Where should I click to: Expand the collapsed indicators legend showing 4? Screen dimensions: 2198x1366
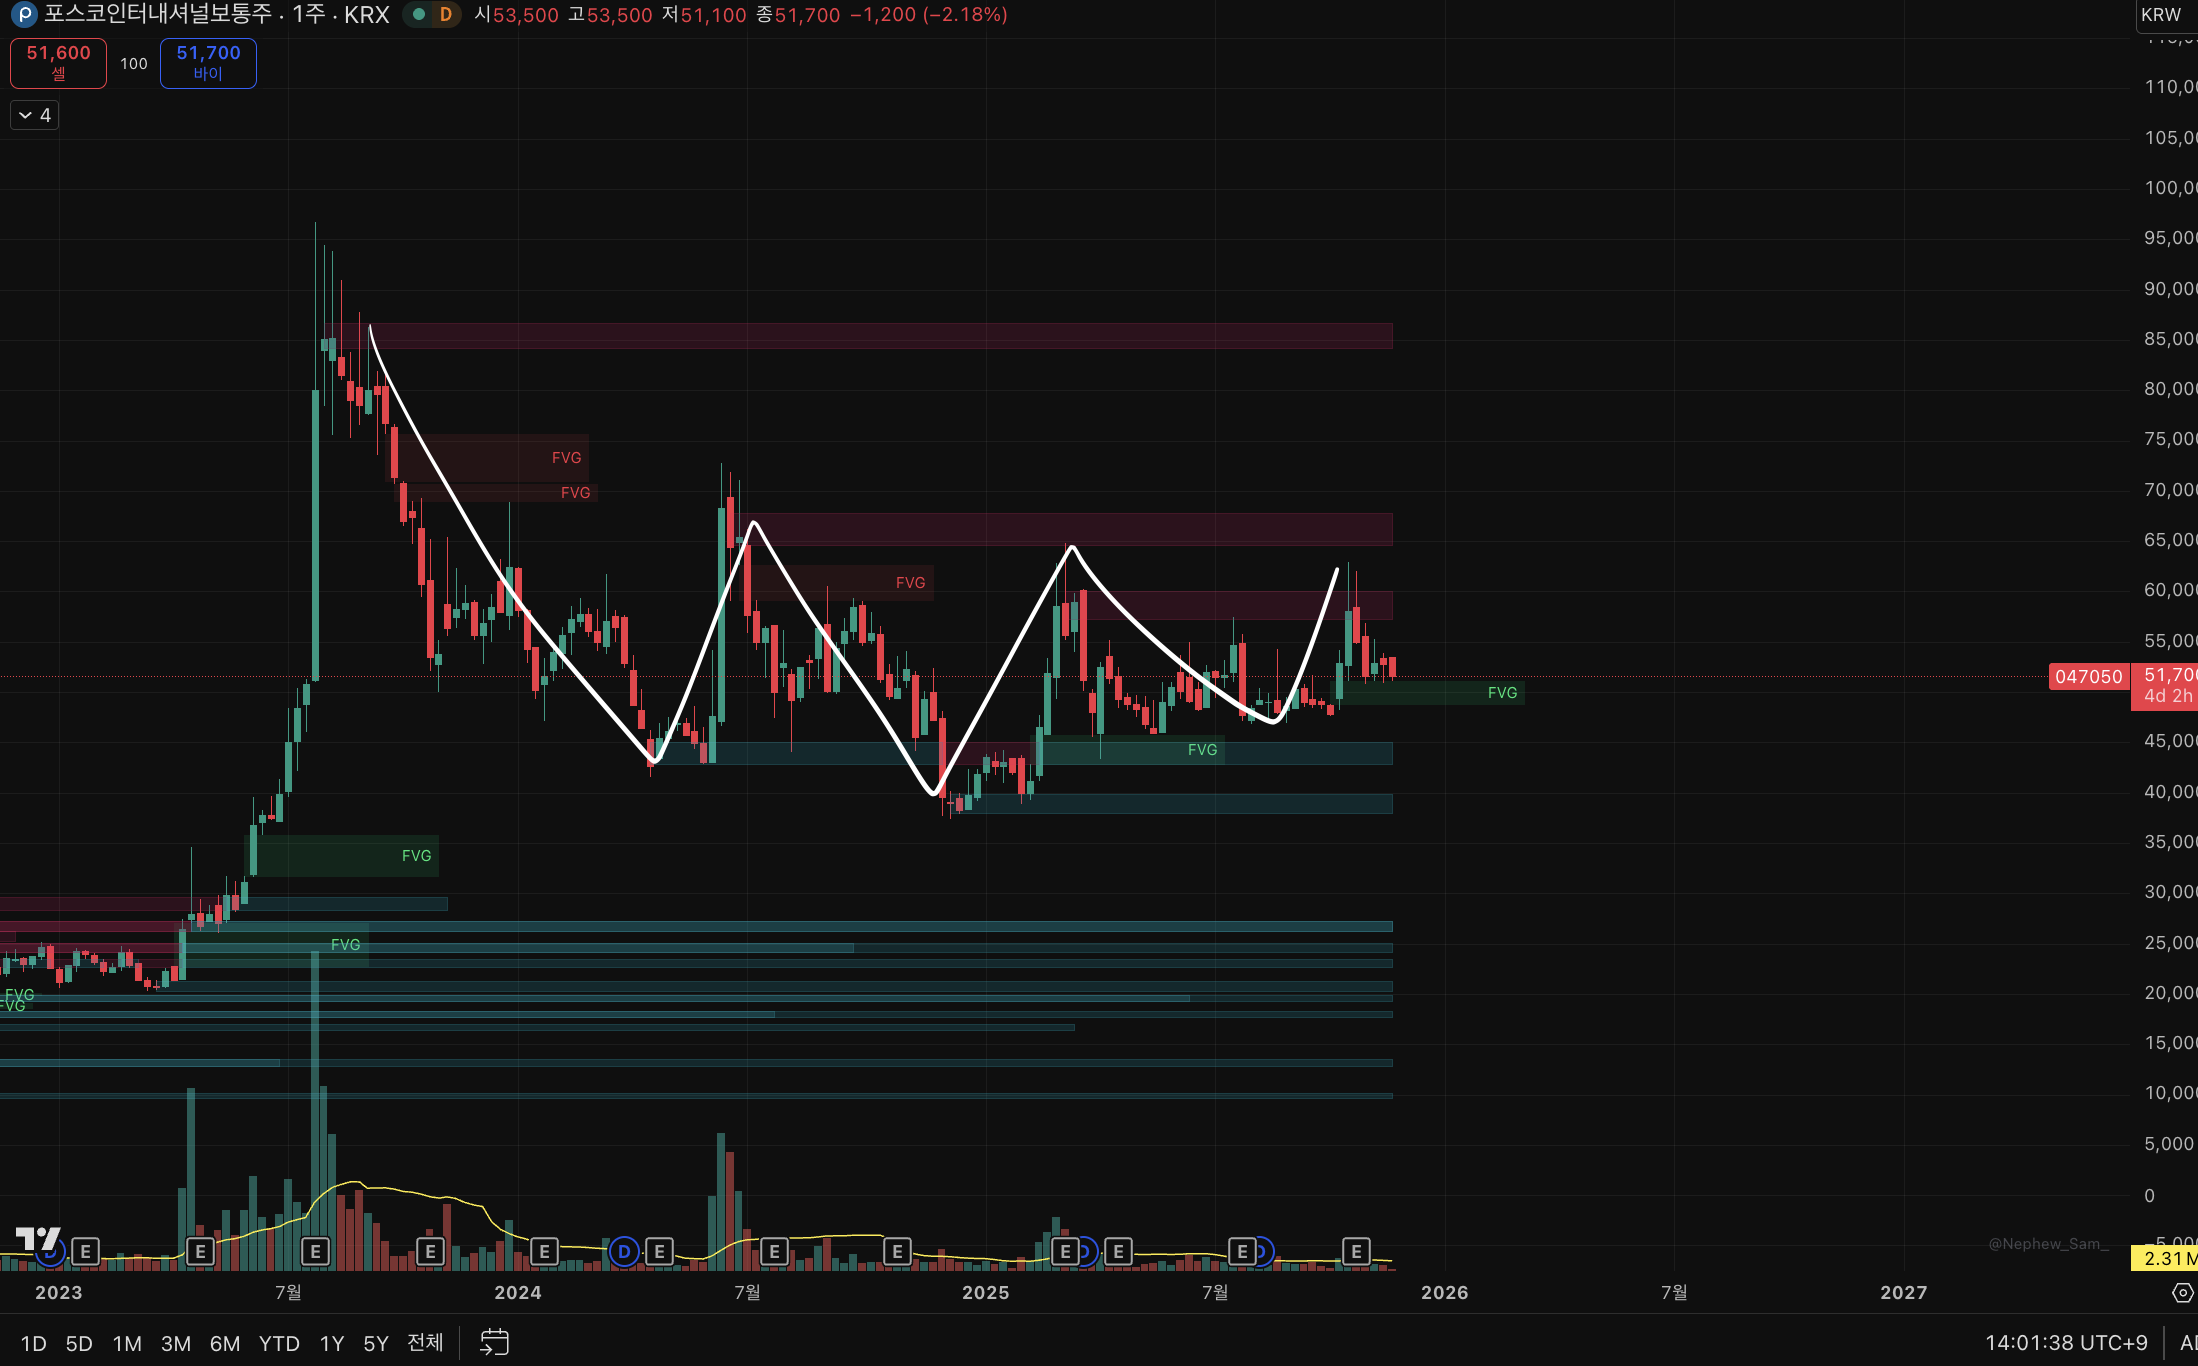[35, 115]
